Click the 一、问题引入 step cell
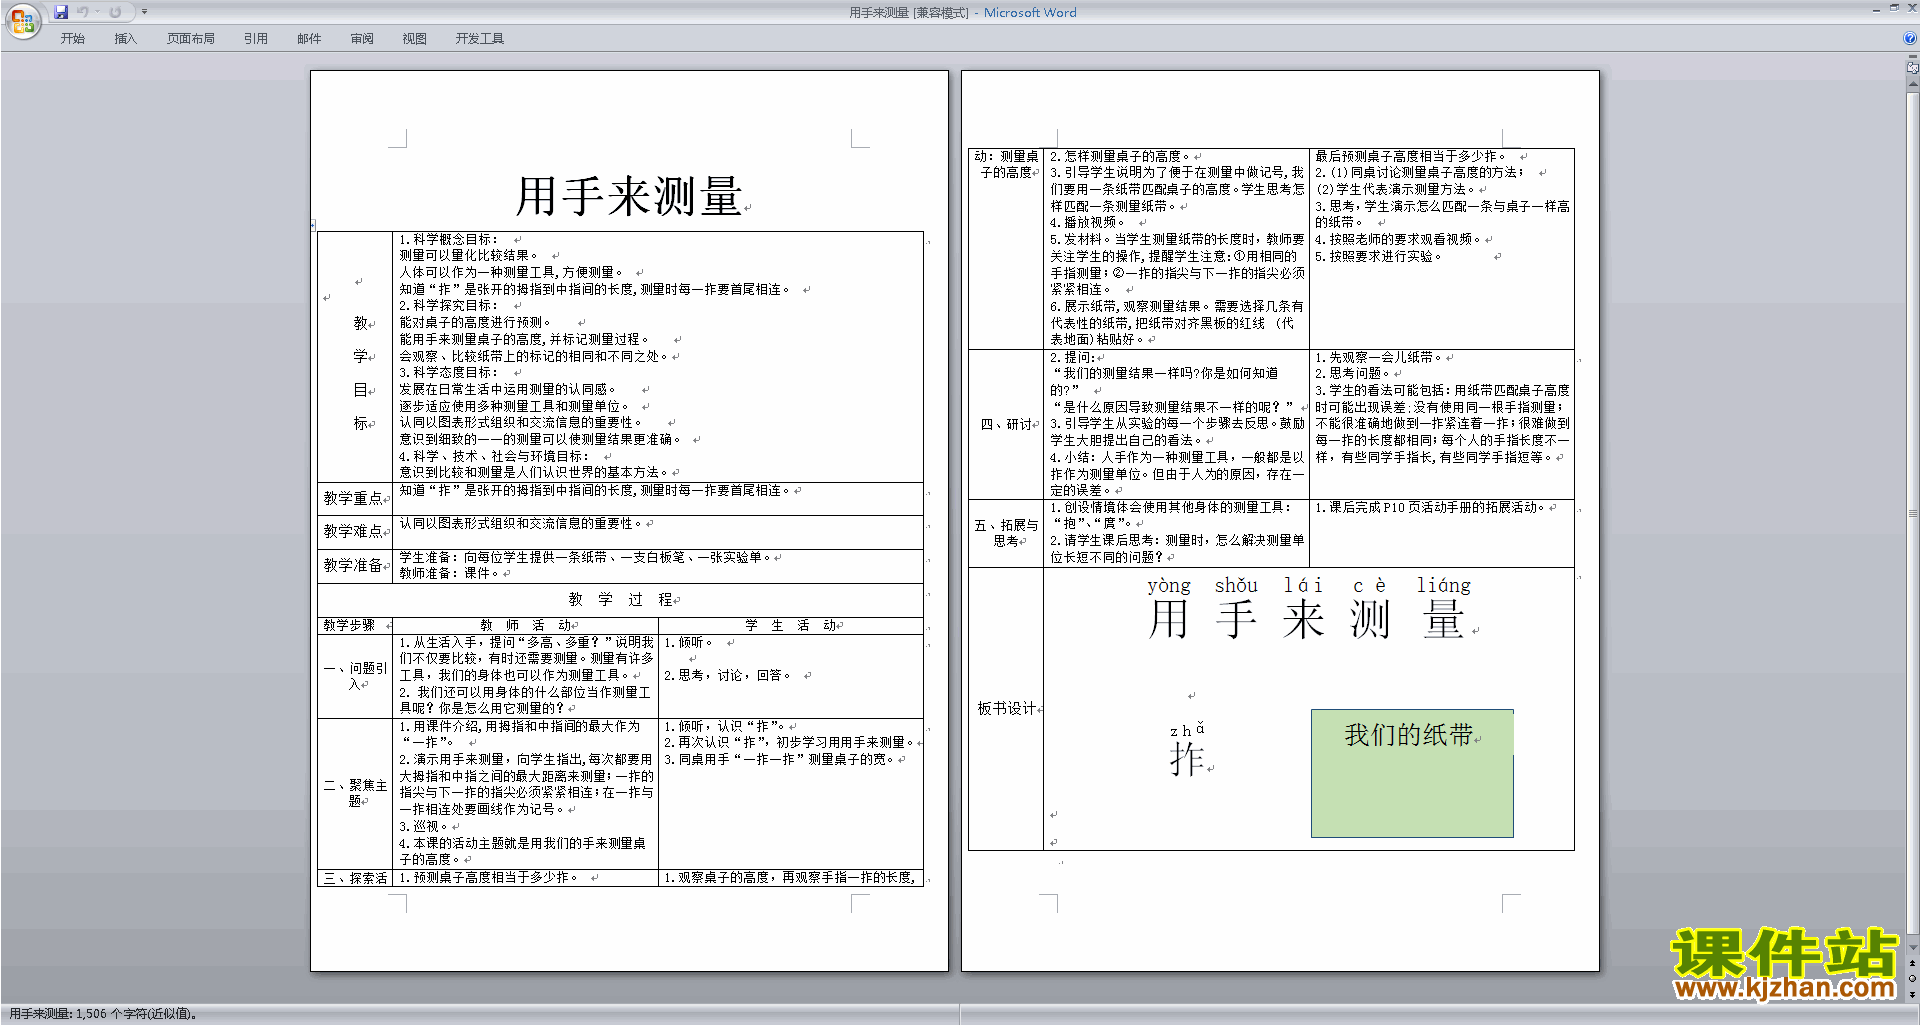Image resolution: width=1920 pixels, height=1025 pixels. [355, 676]
